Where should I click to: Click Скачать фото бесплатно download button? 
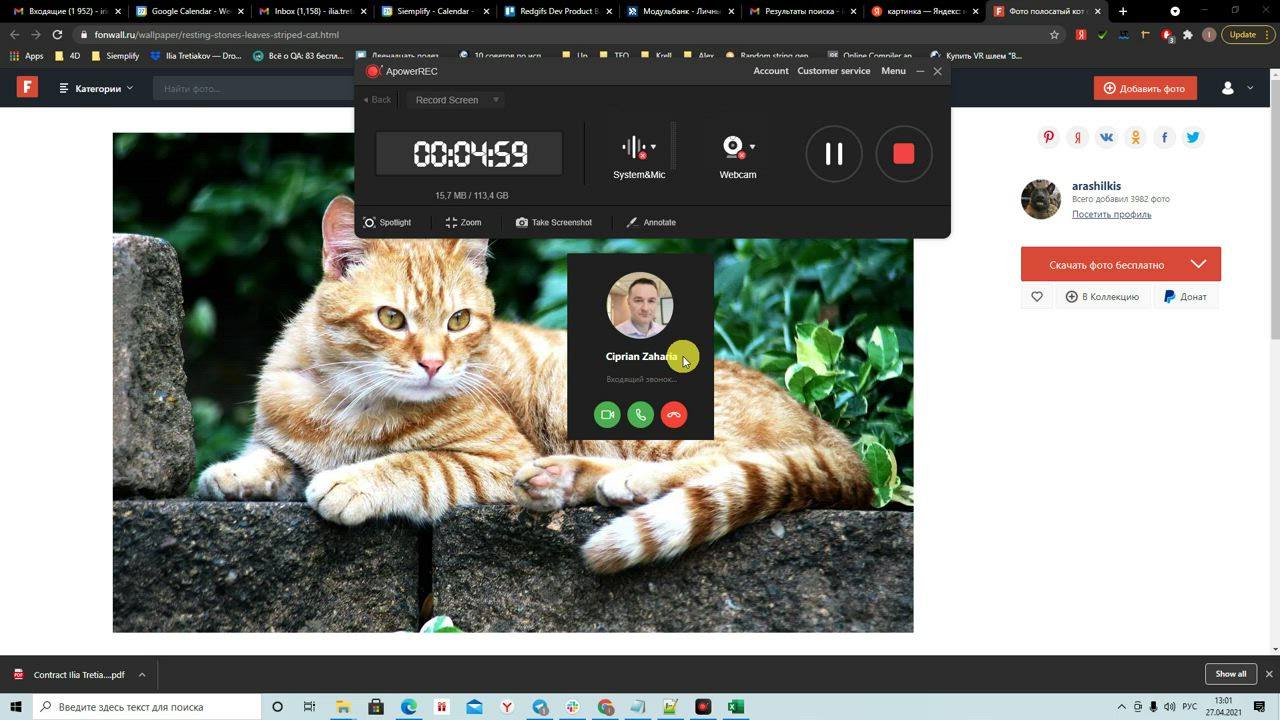[x=1106, y=264]
